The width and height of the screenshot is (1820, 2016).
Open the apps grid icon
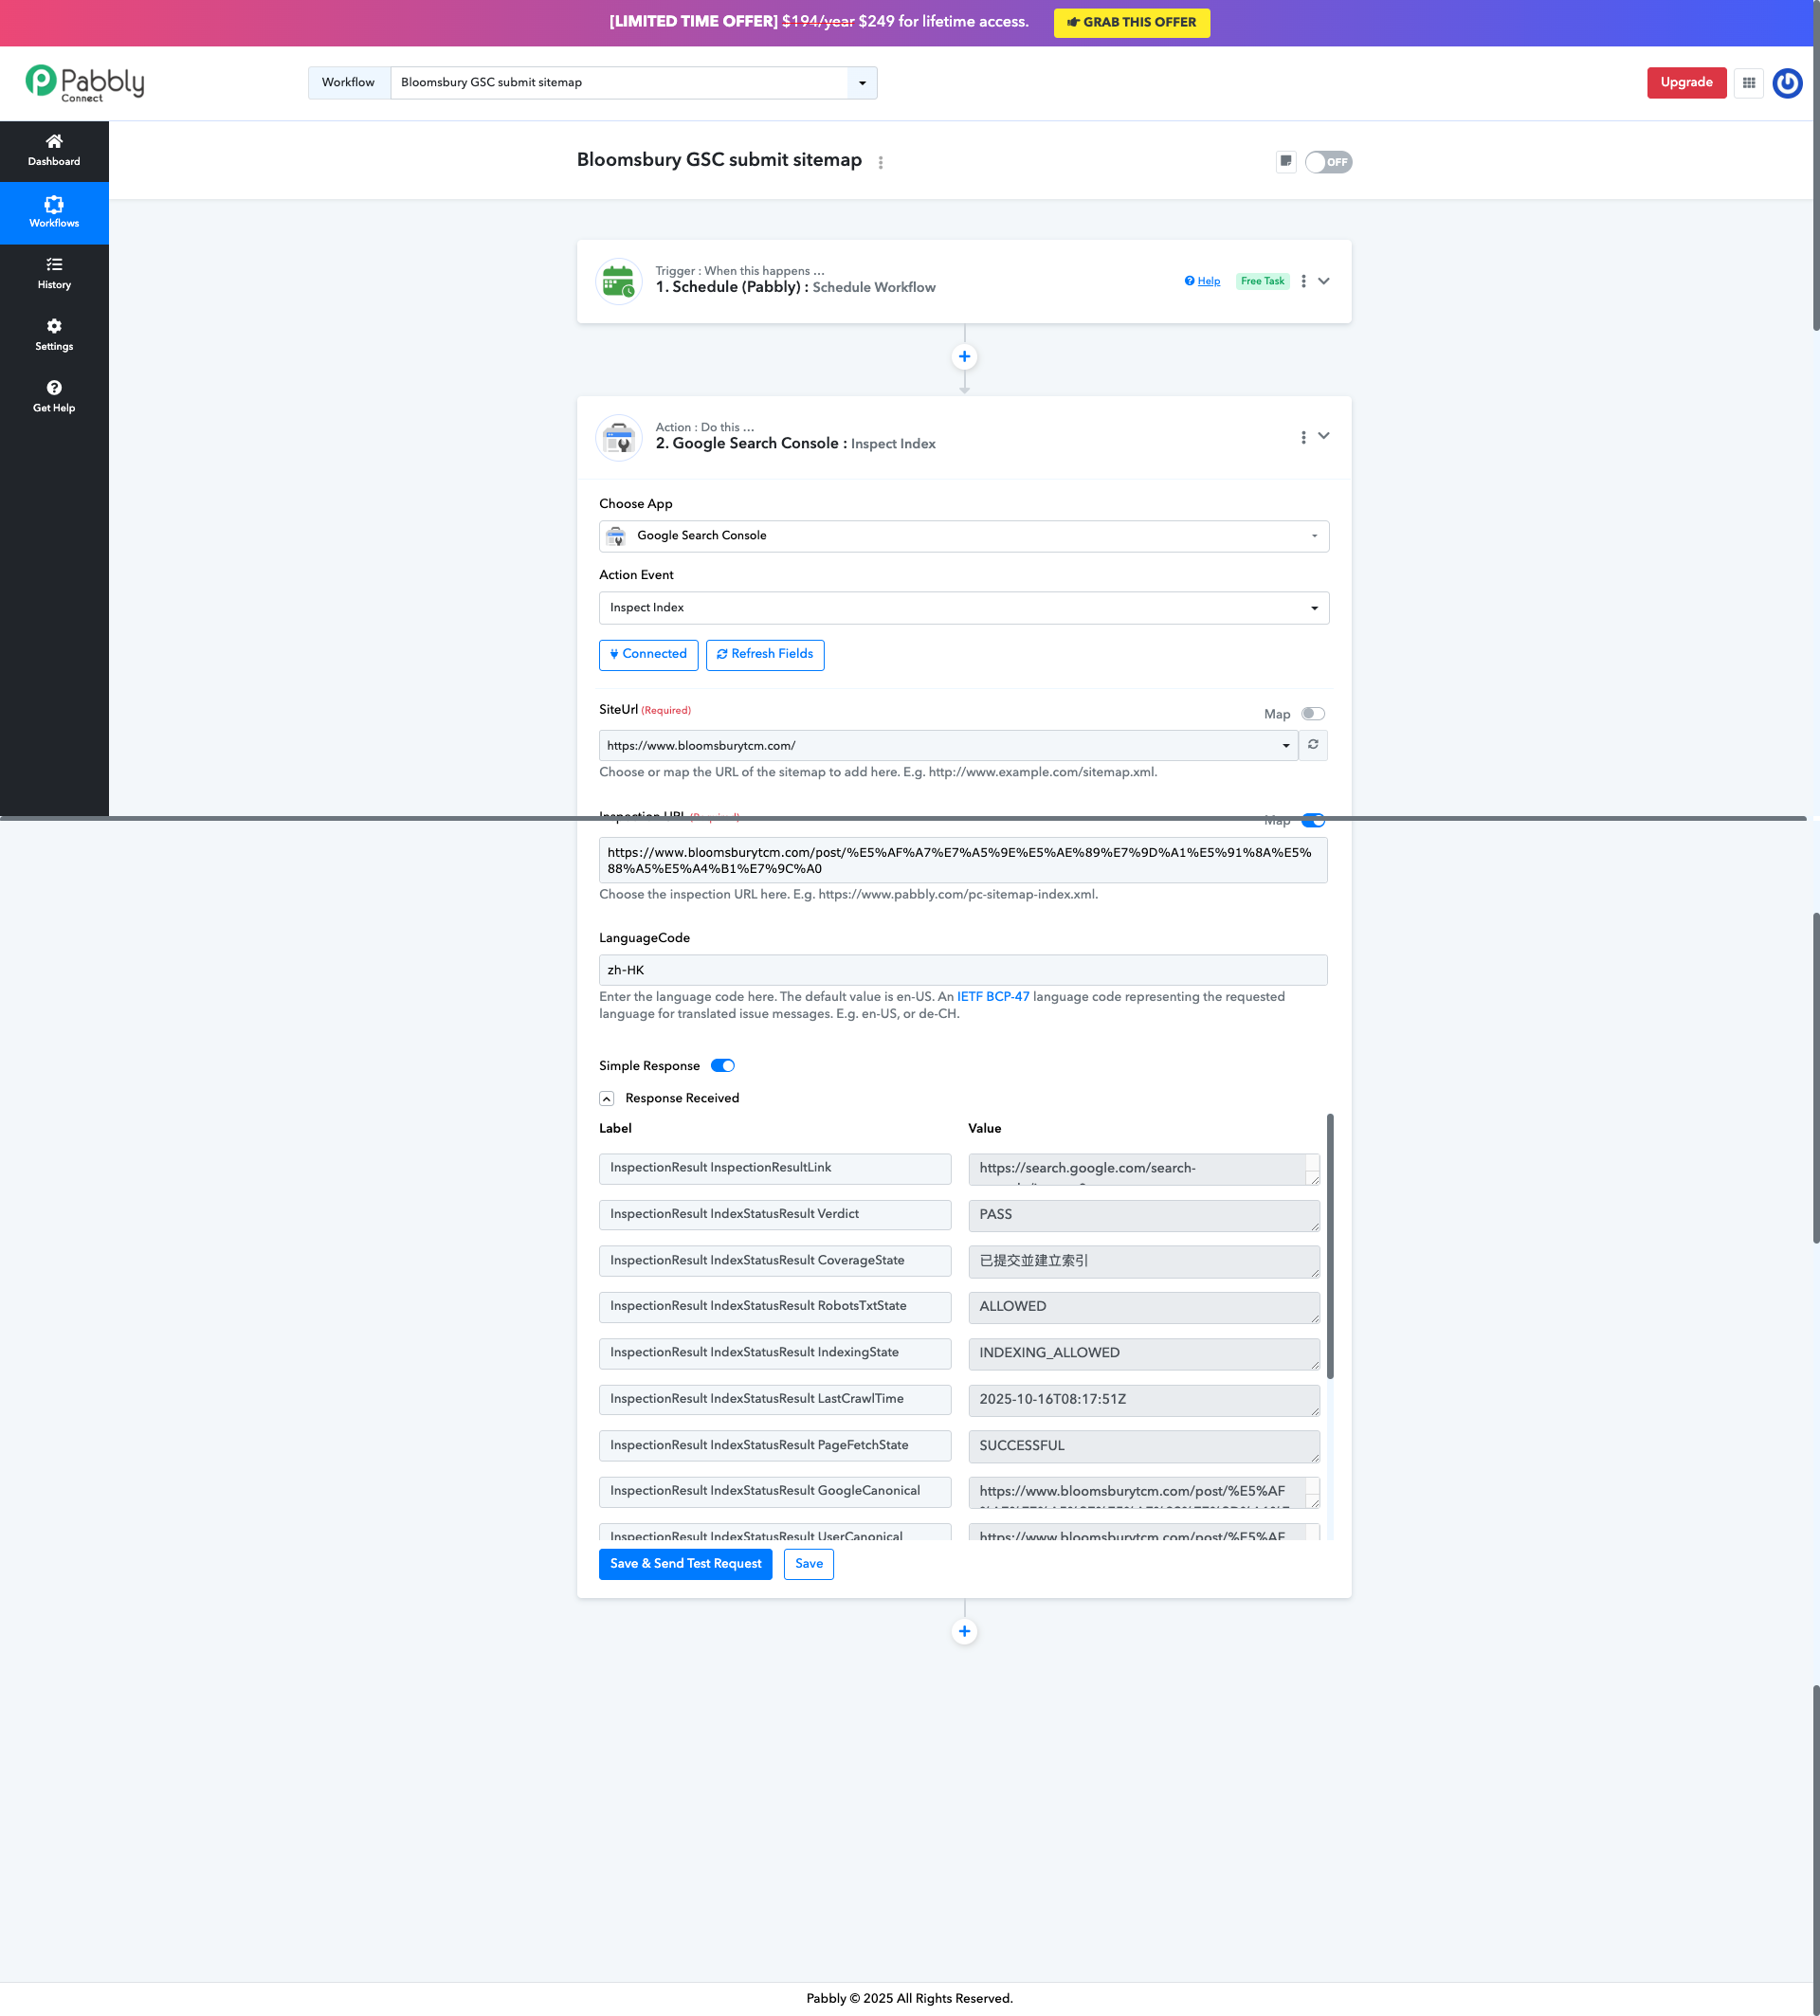(x=1749, y=83)
